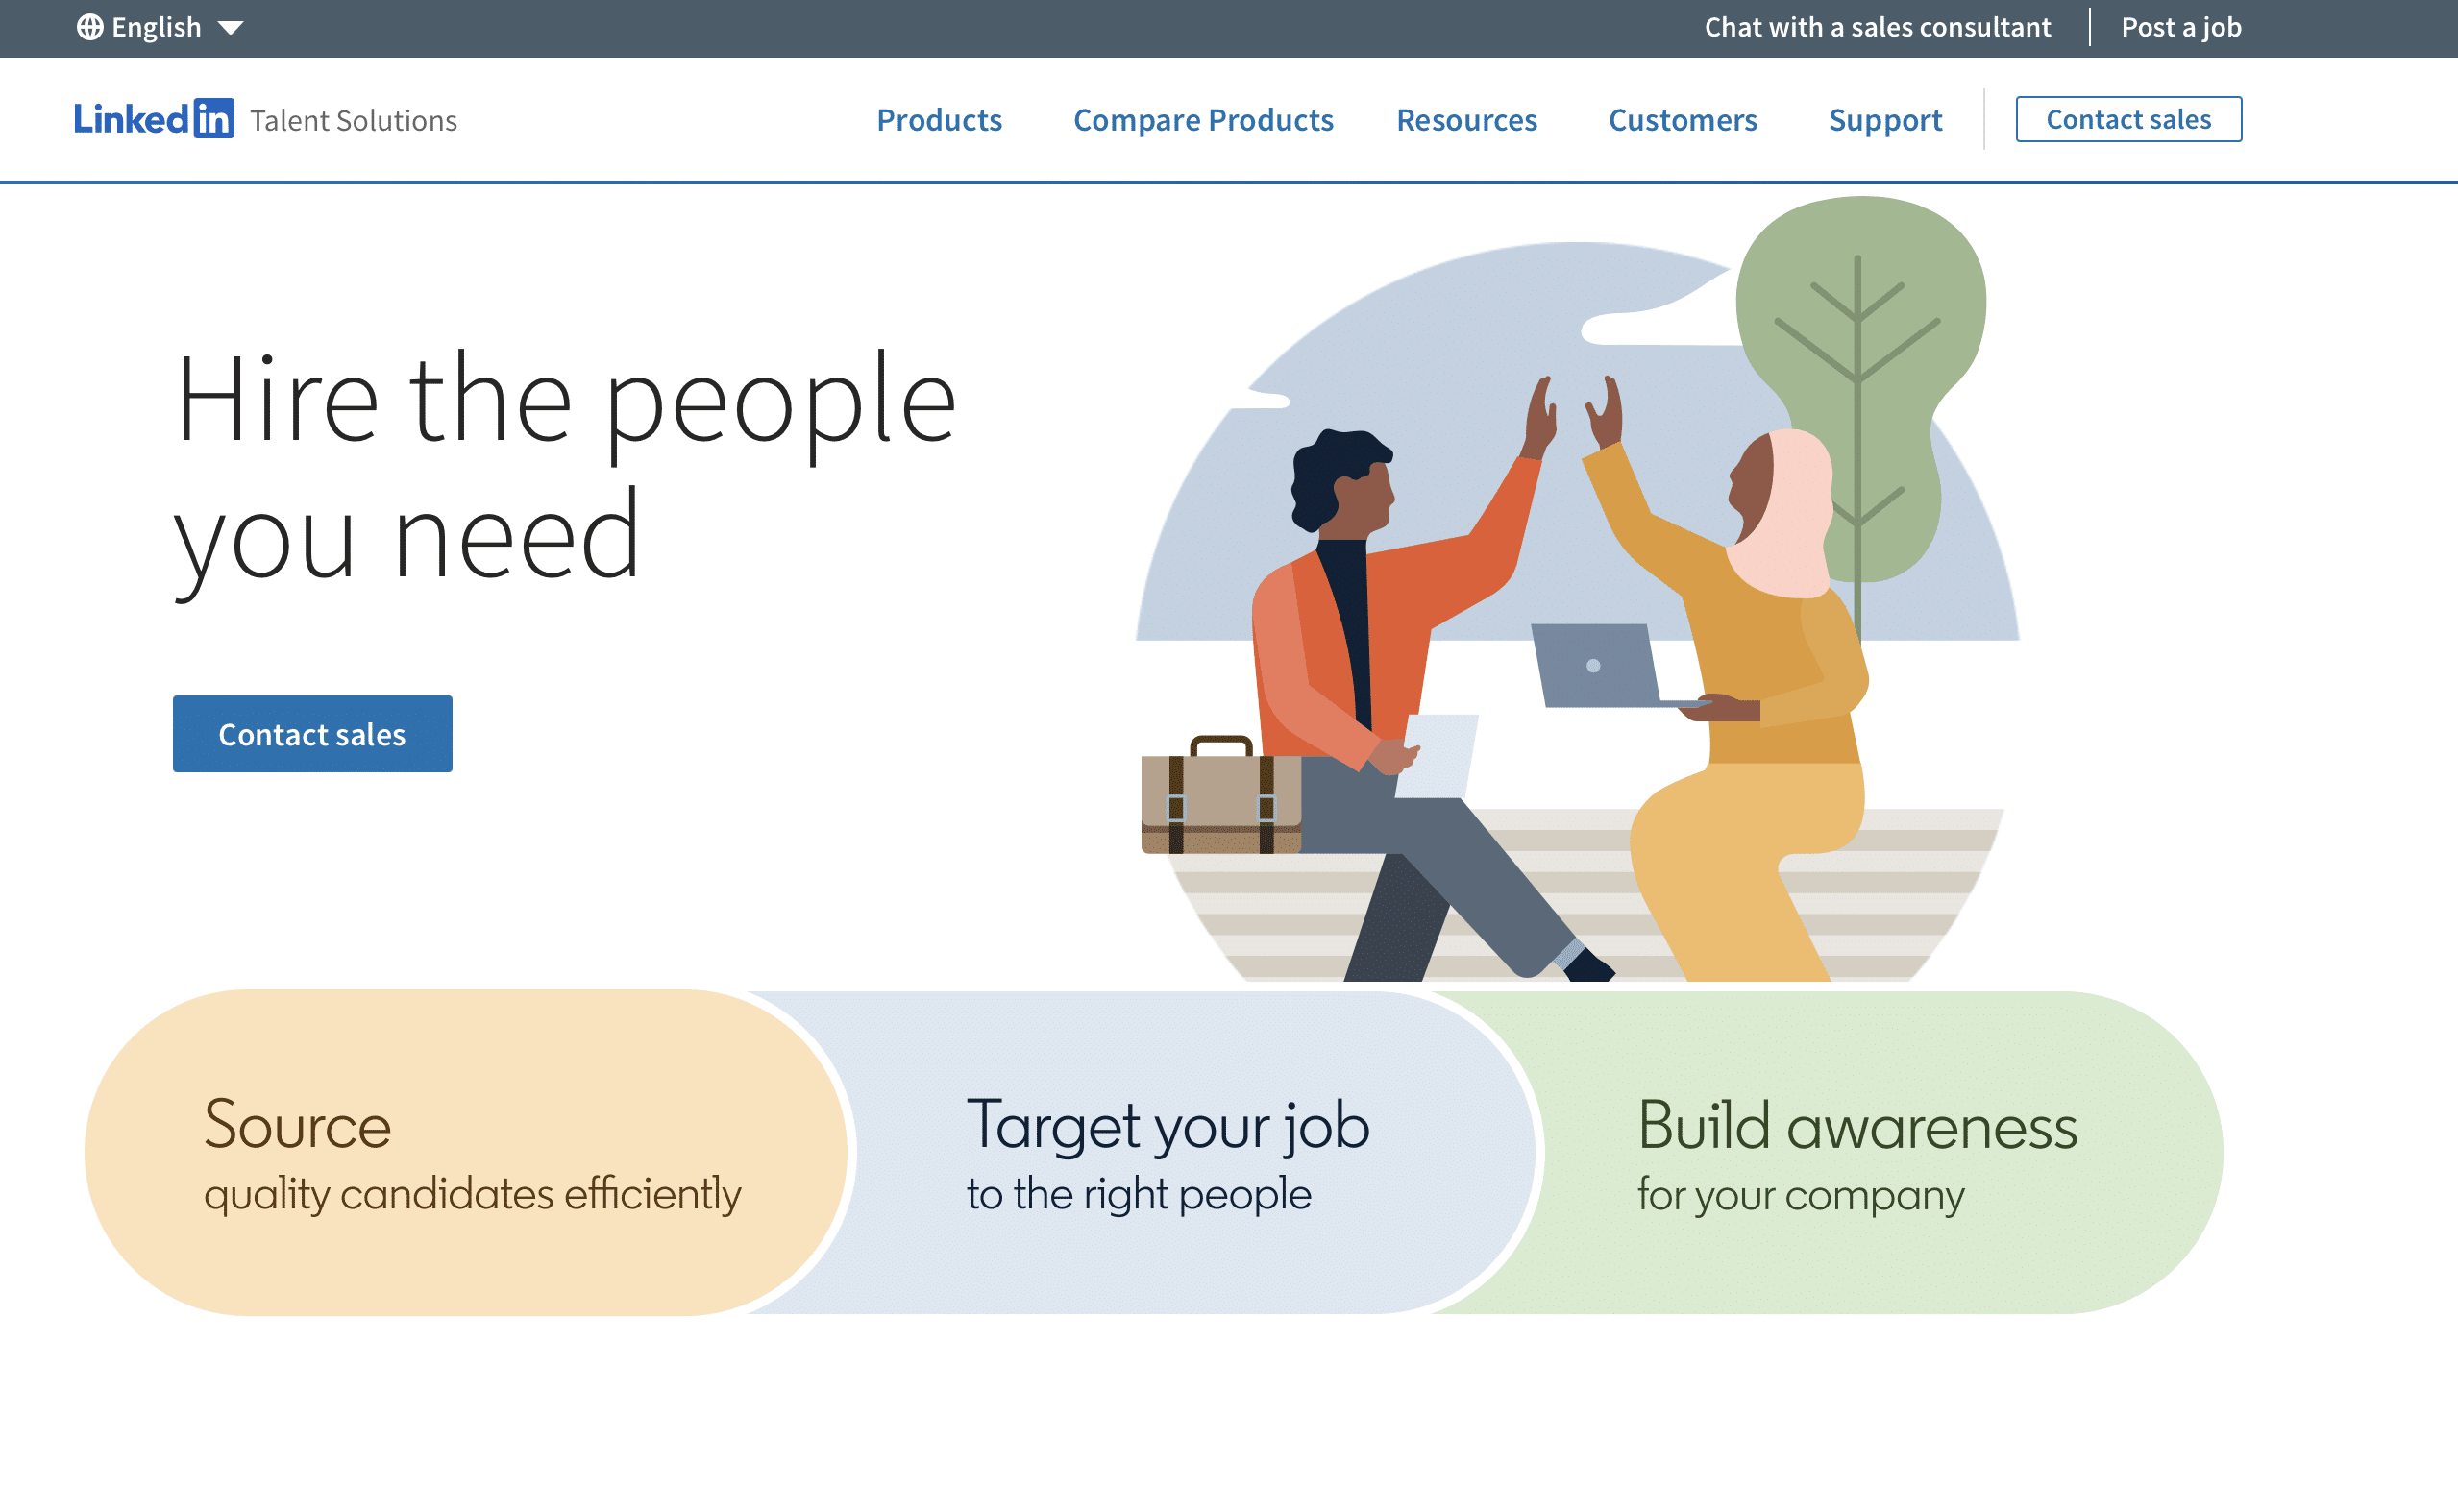This screenshot has height=1512, width=2458.
Task: Click the 'Chat with a sales consultant' link
Action: 1877,28
